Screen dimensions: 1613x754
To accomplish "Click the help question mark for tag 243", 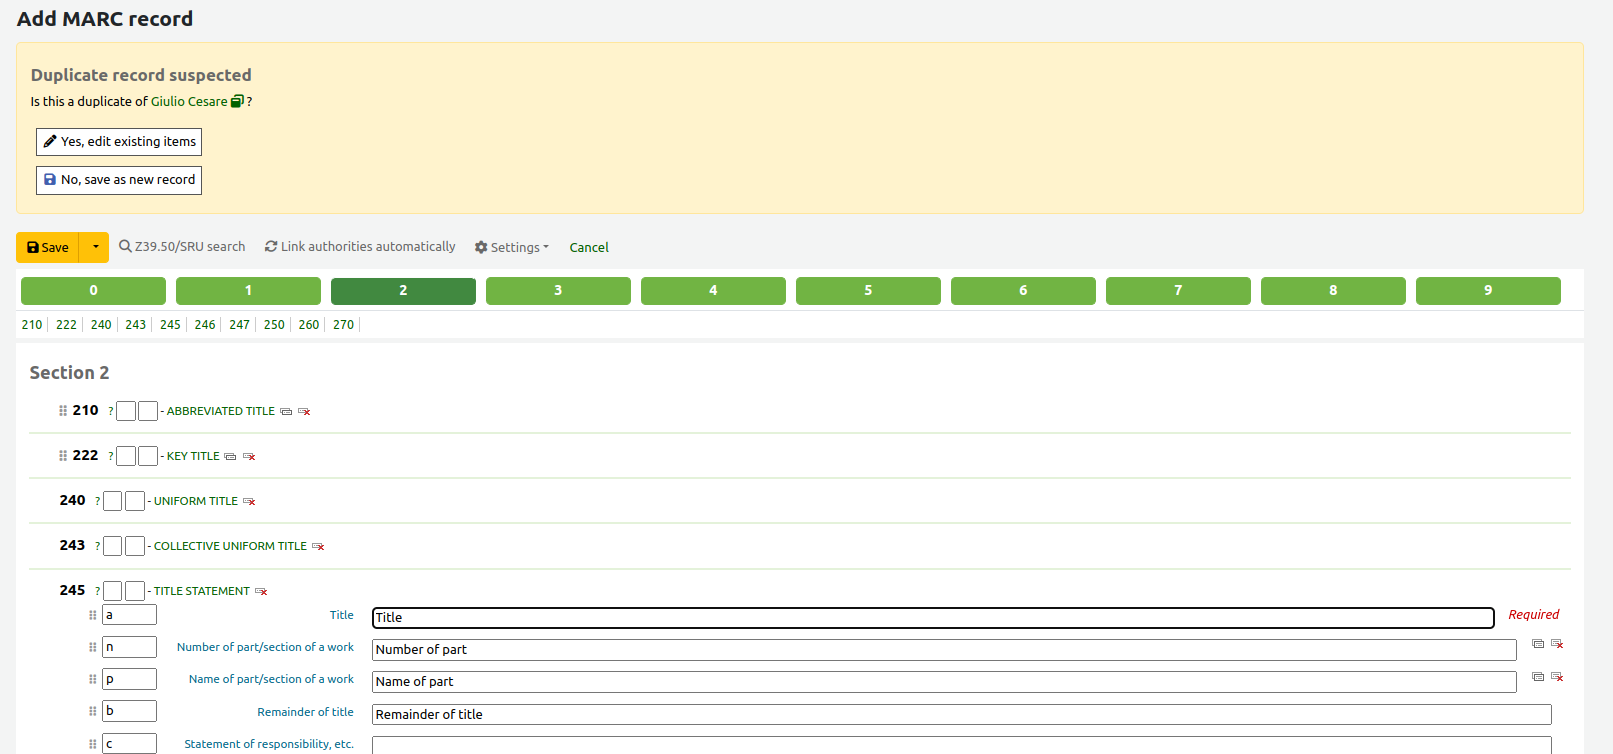I will click(x=97, y=546).
